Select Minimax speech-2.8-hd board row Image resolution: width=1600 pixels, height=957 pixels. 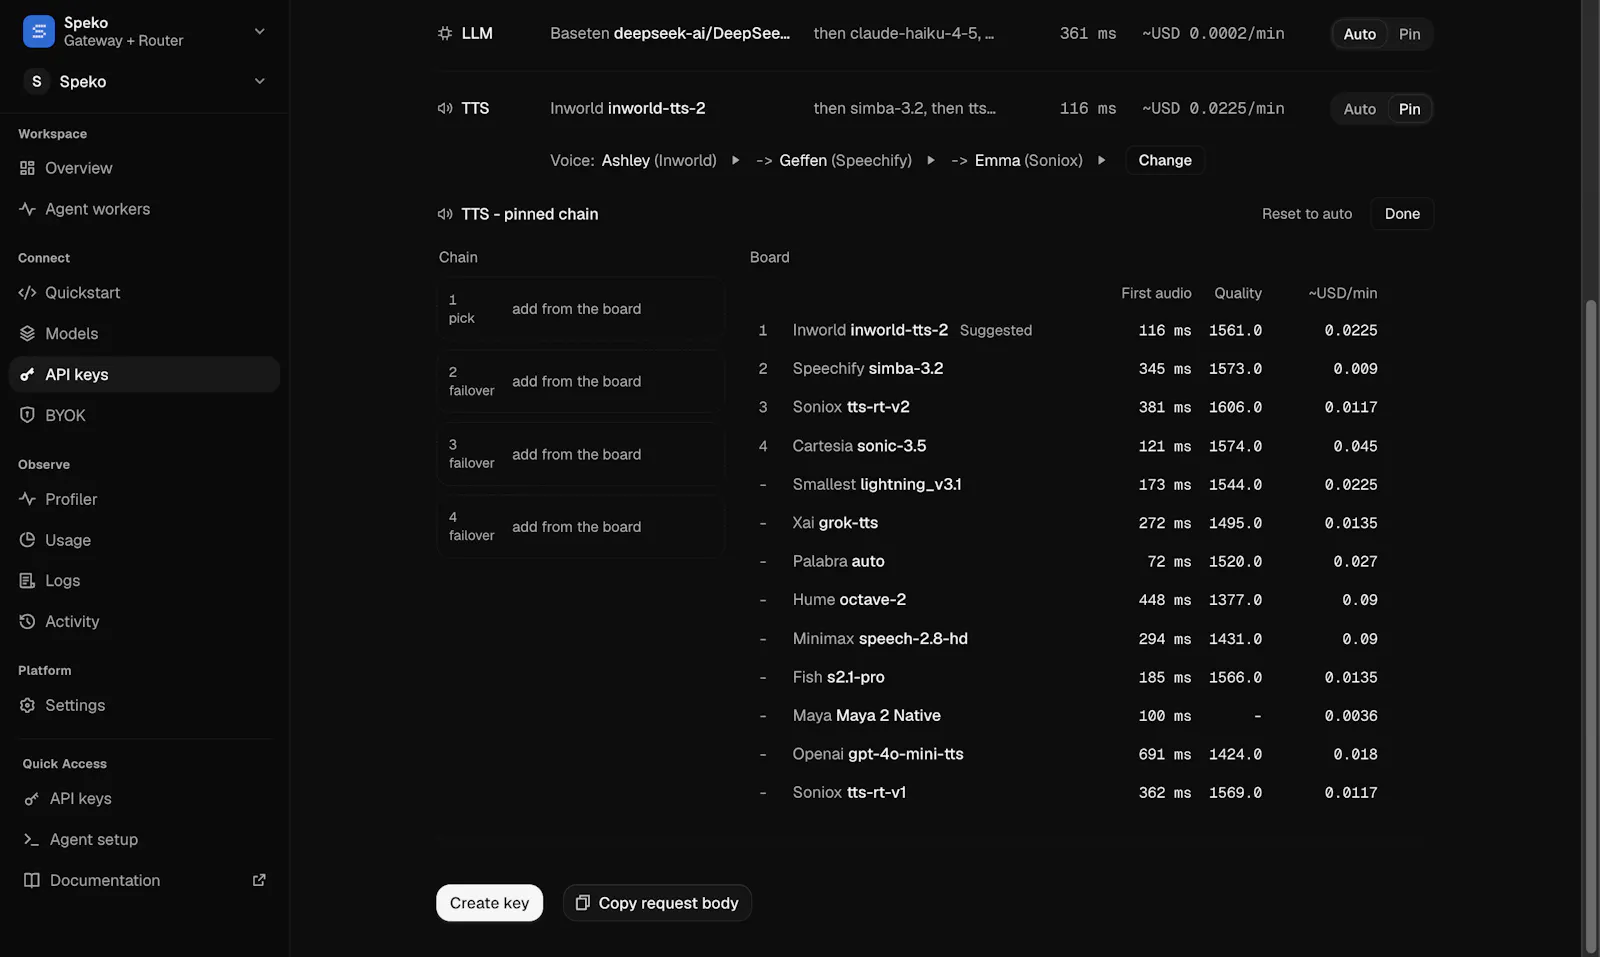click(x=1068, y=638)
